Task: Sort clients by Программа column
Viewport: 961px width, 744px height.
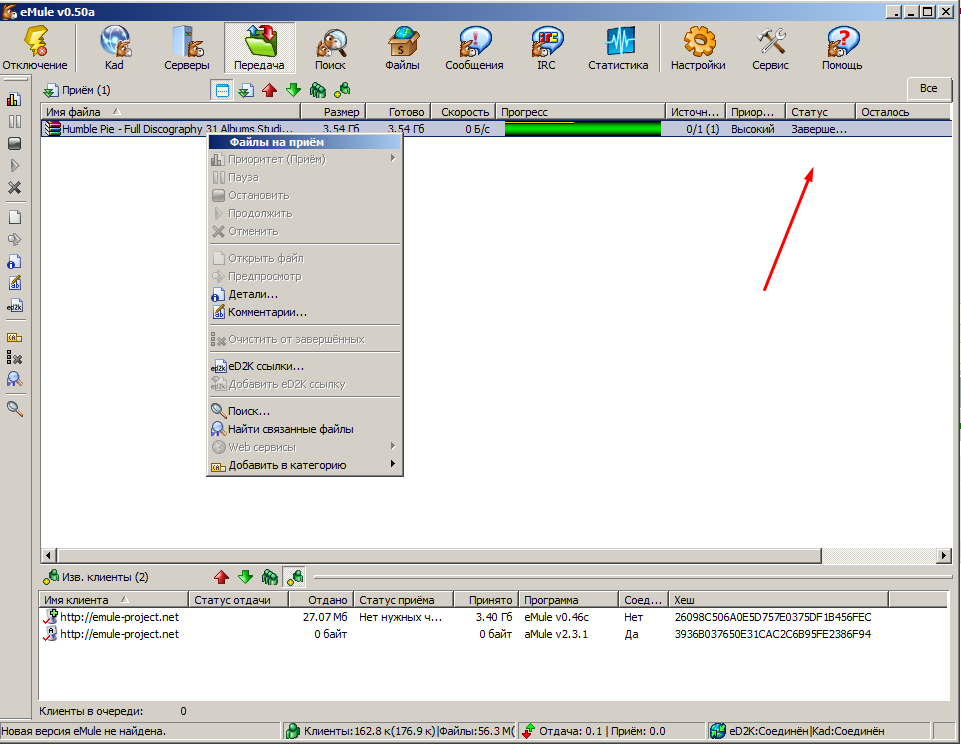Action: (569, 599)
